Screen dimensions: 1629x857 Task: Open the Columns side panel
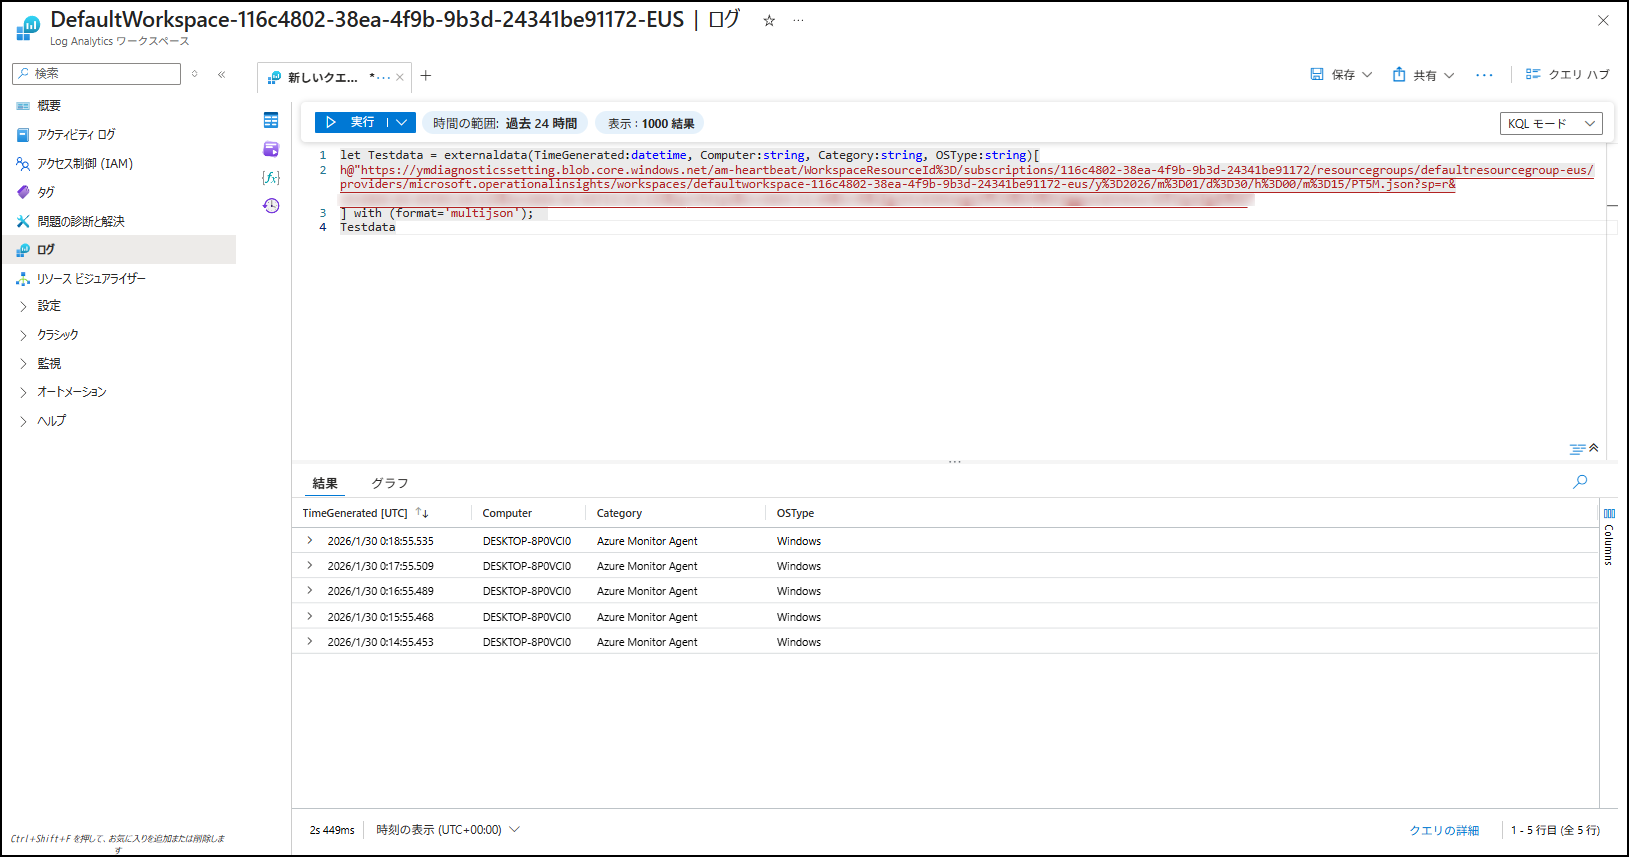tap(1609, 536)
